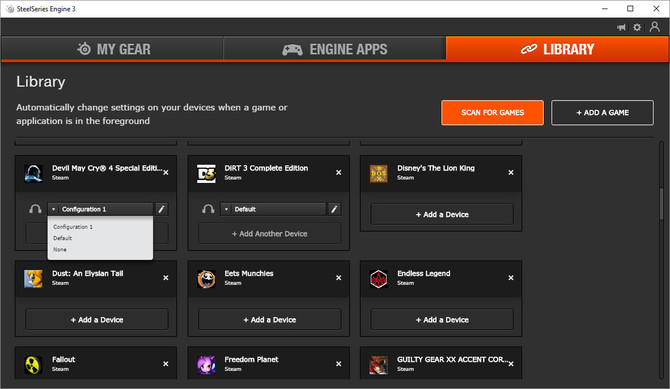Screen dimensions: 670x389
Task: Click headset icon in Devil May Cry card
Action: [35, 209]
